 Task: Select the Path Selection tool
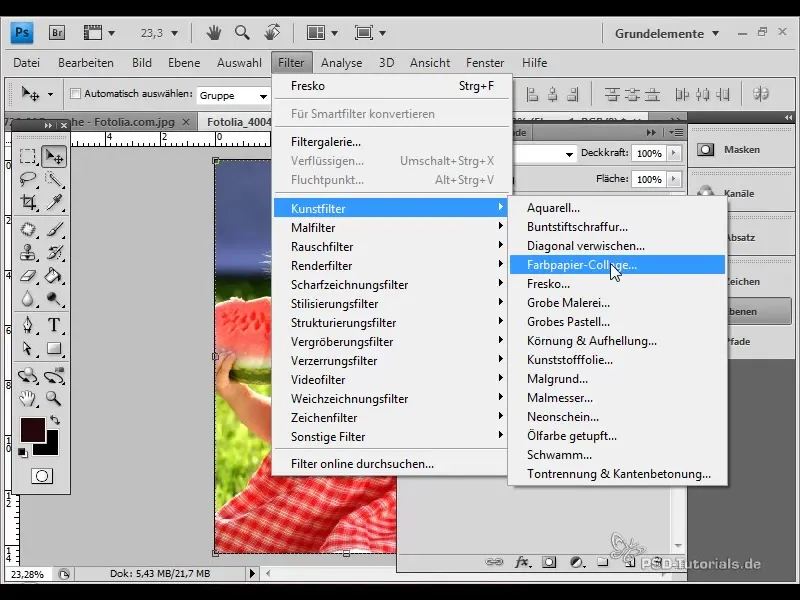point(28,348)
